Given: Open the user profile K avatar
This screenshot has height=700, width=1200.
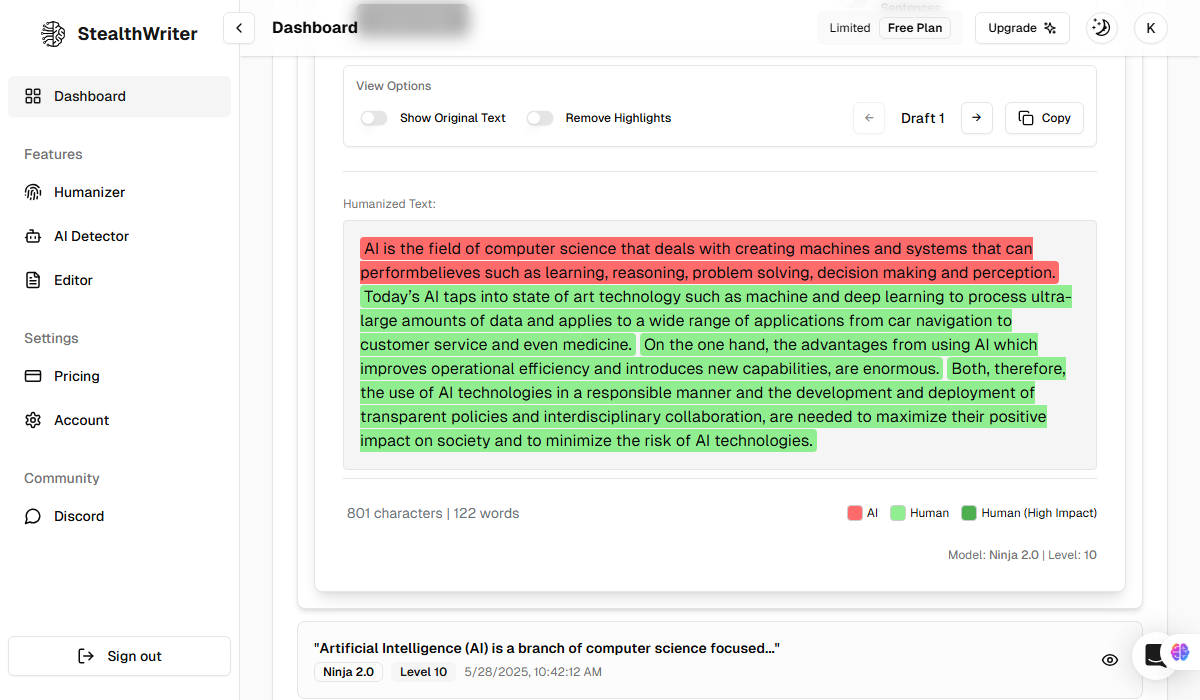Looking at the screenshot, I should pos(1151,28).
